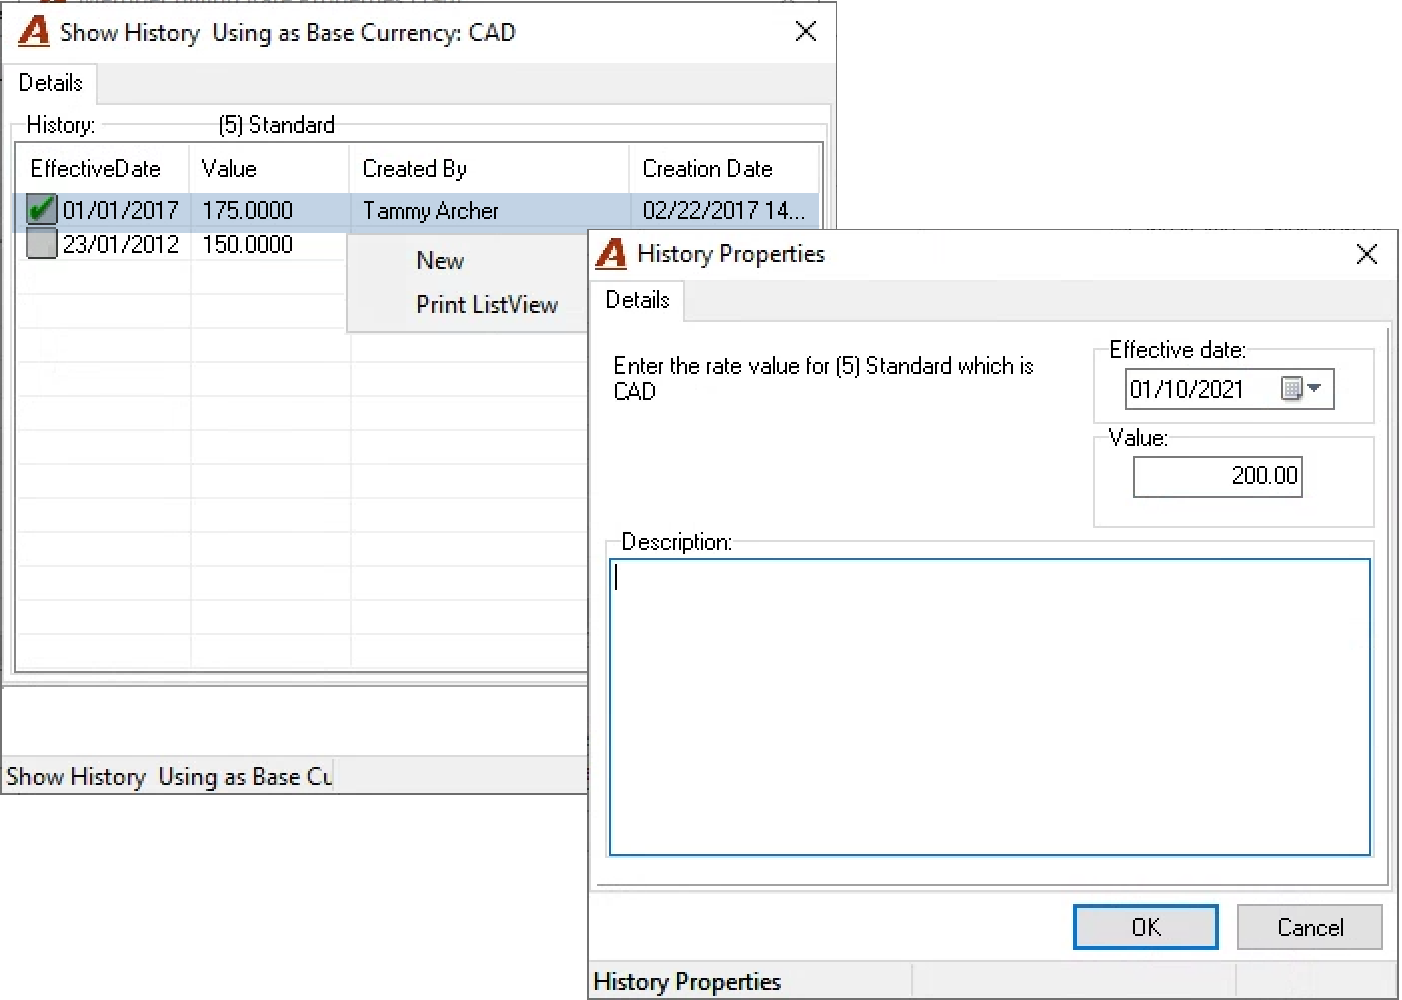Click the Effective date field 01/10/2021
Screen dimensions: 1402x1000
1230,389
